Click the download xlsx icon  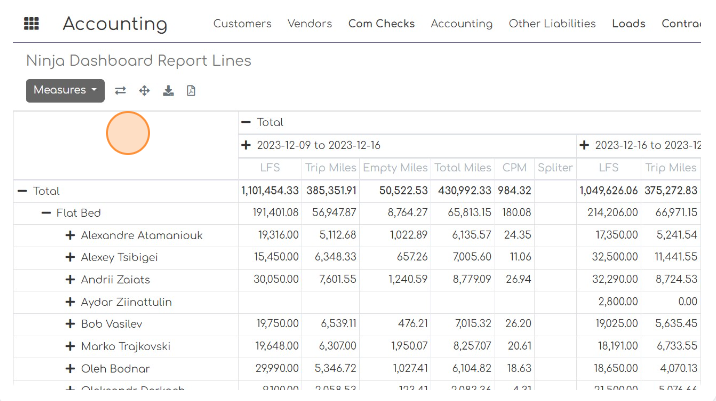coord(168,91)
